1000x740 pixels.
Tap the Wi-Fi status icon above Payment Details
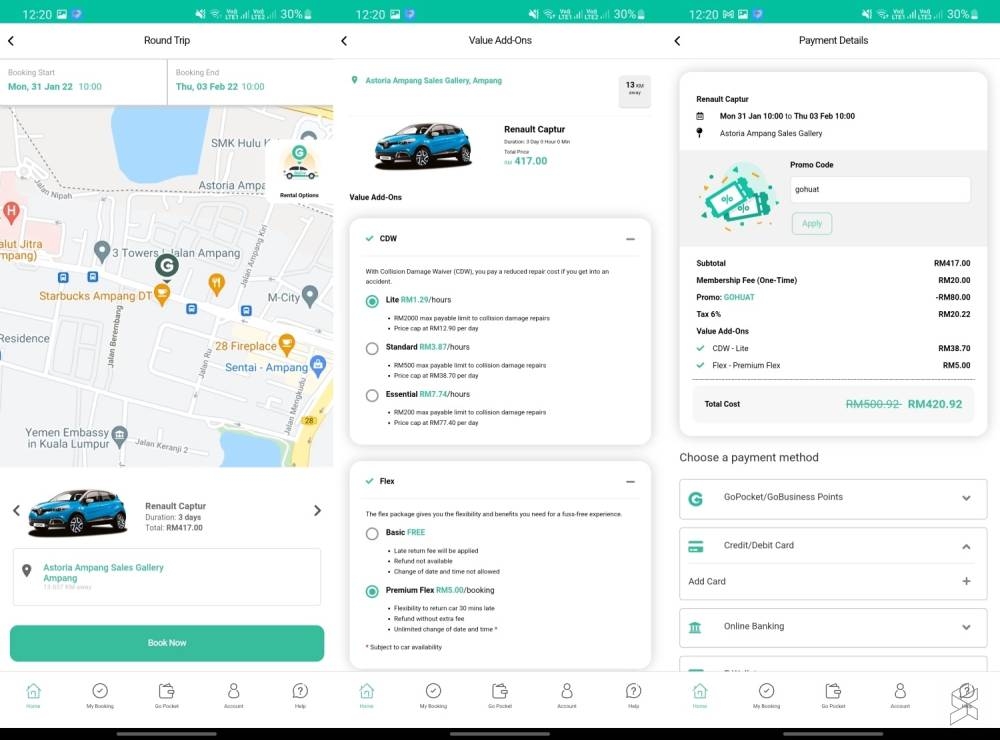click(883, 14)
